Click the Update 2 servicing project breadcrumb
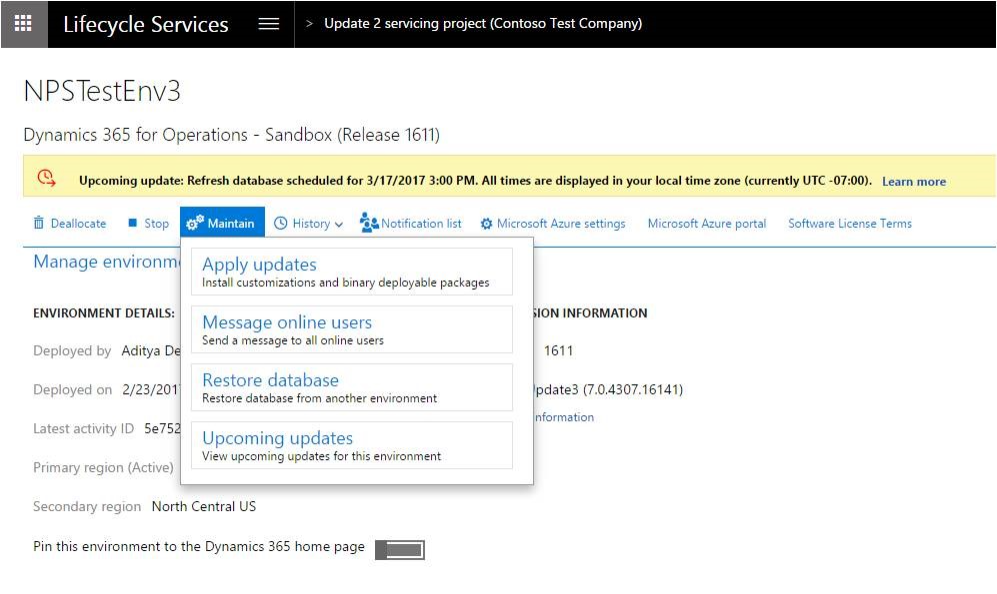The image size is (997, 594). [483, 23]
